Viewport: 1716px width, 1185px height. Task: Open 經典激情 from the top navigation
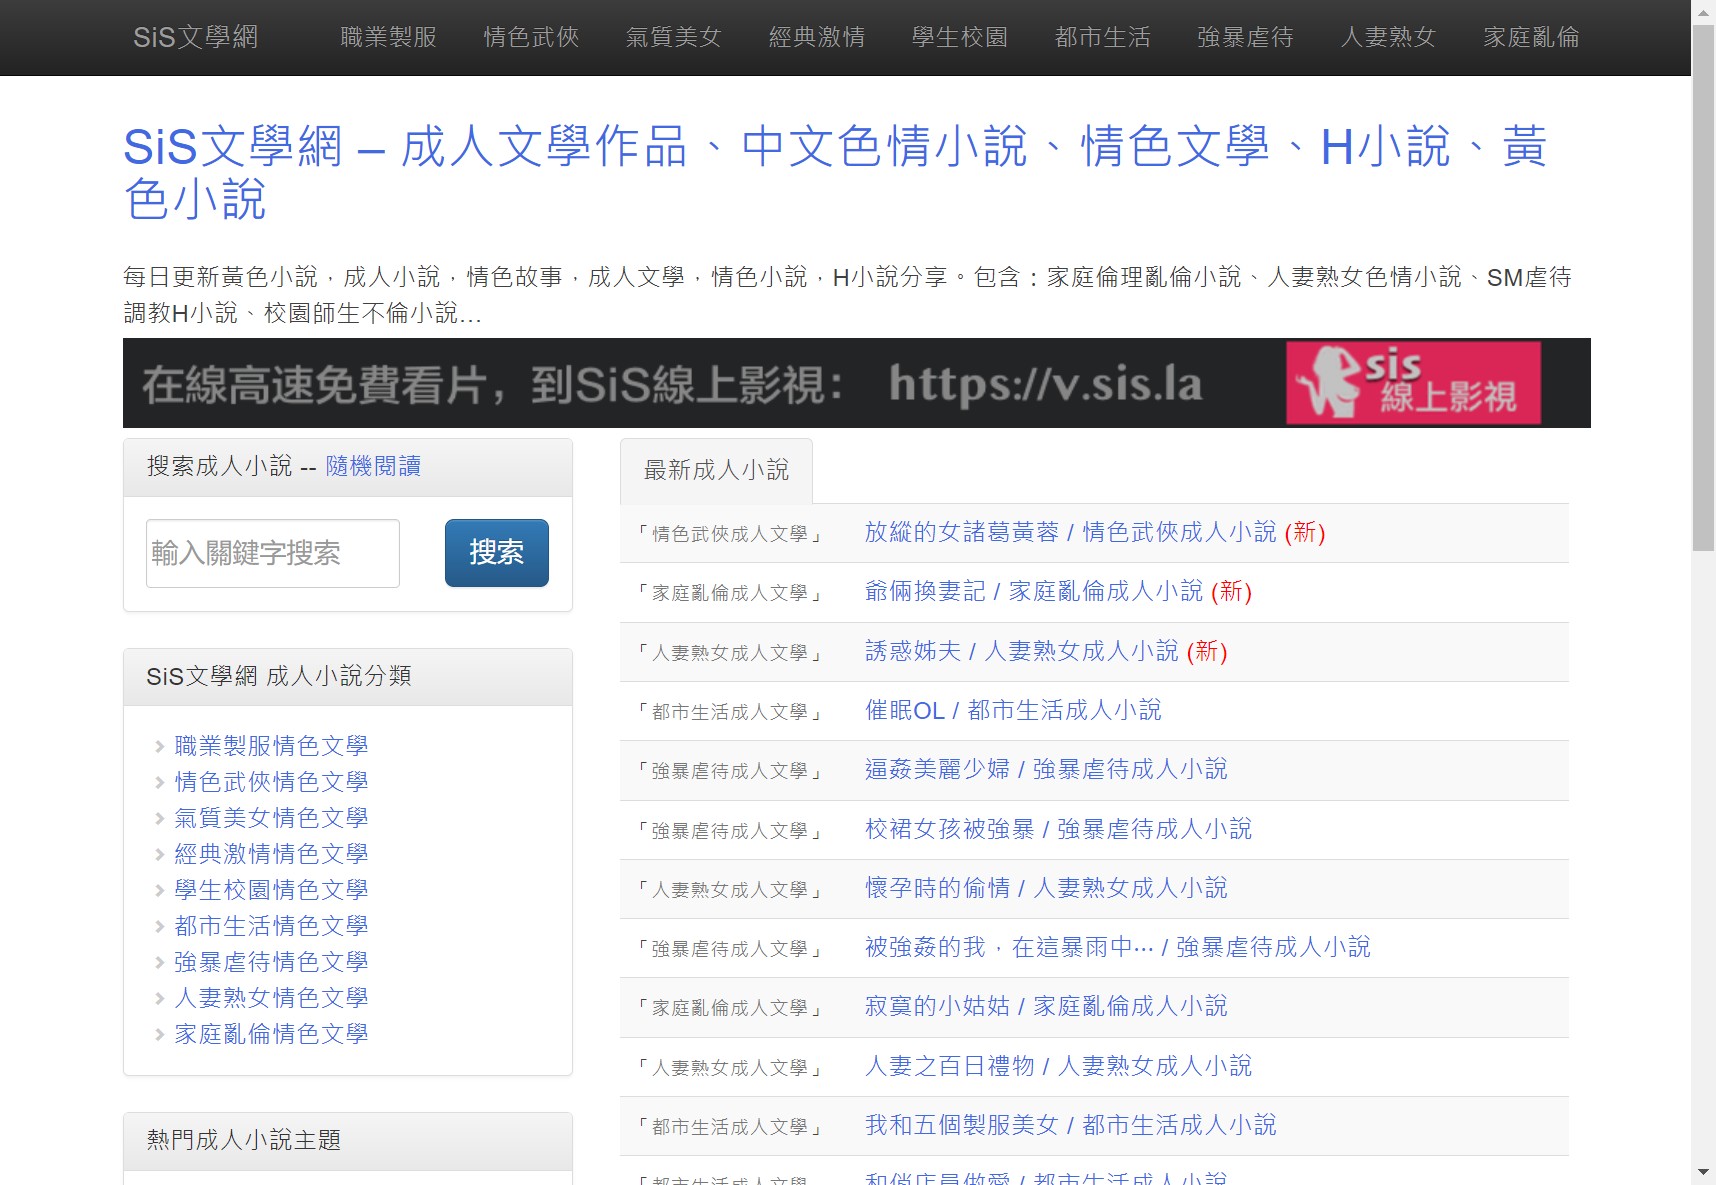(816, 37)
